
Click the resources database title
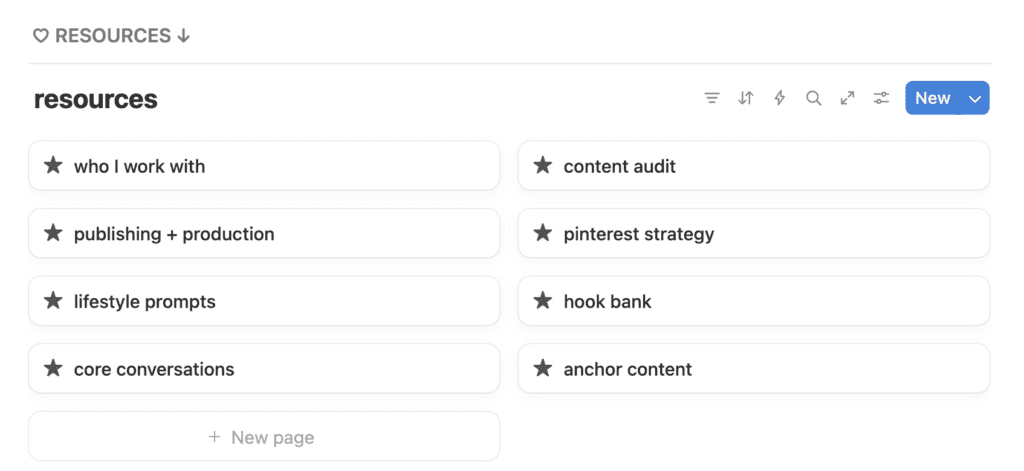click(x=96, y=99)
